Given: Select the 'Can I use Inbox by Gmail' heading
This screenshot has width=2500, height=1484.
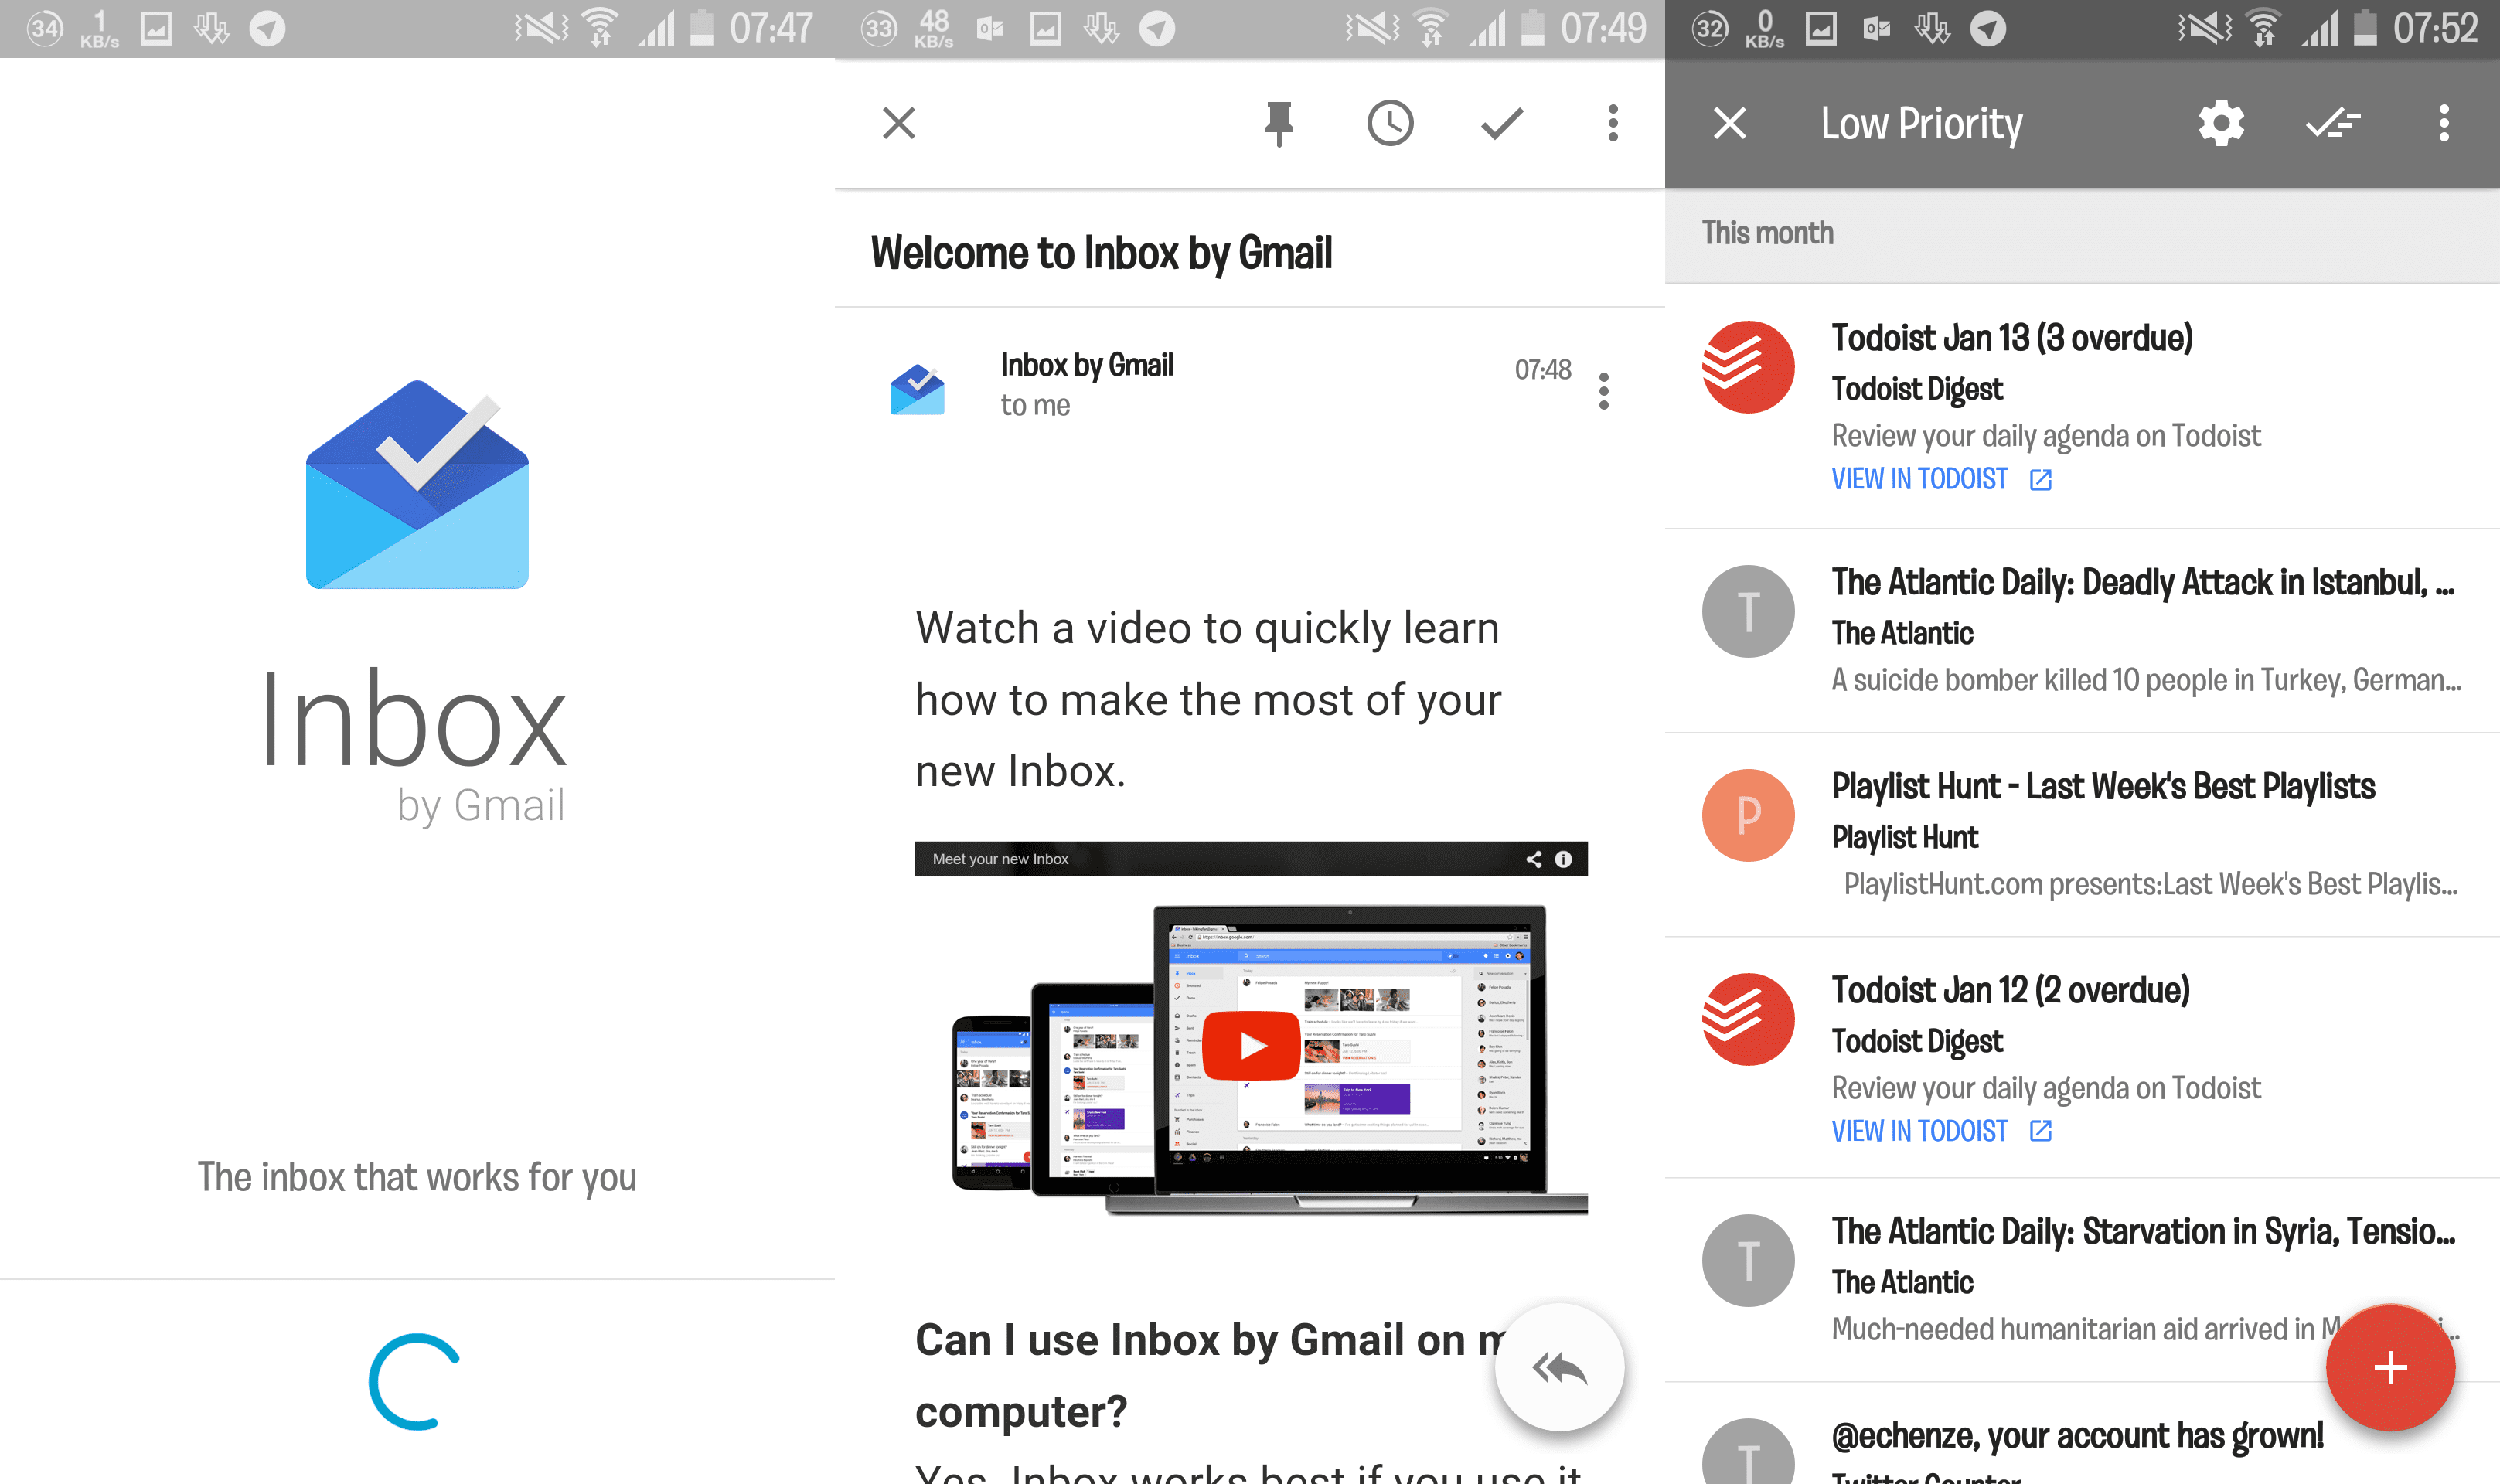Looking at the screenshot, I should (x=1210, y=1375).
